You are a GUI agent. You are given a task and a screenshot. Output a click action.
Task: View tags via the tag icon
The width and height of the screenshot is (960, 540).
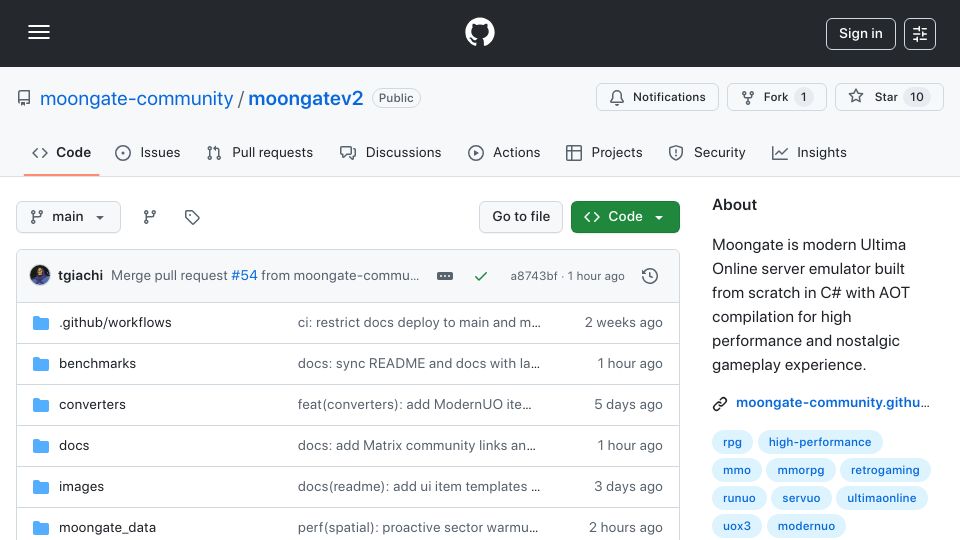[x=192, y=217]
